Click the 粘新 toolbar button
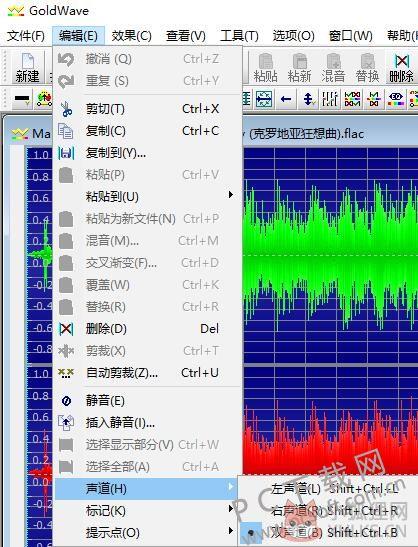This screenshot has height=547, width=418. click(299, 67)
